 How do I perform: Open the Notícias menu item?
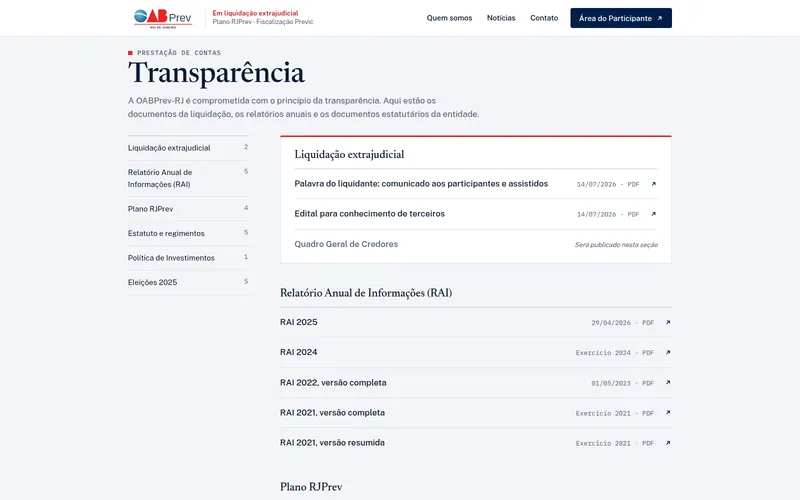[501, 18]
